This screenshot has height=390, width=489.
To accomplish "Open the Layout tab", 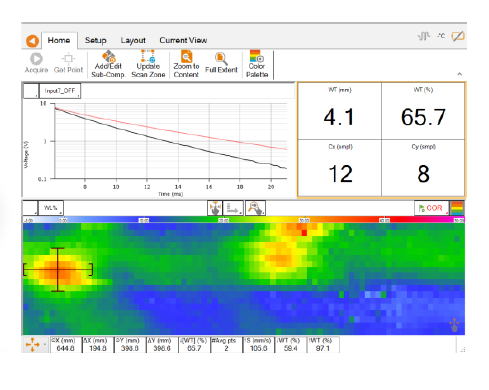I will click(133, 40).
